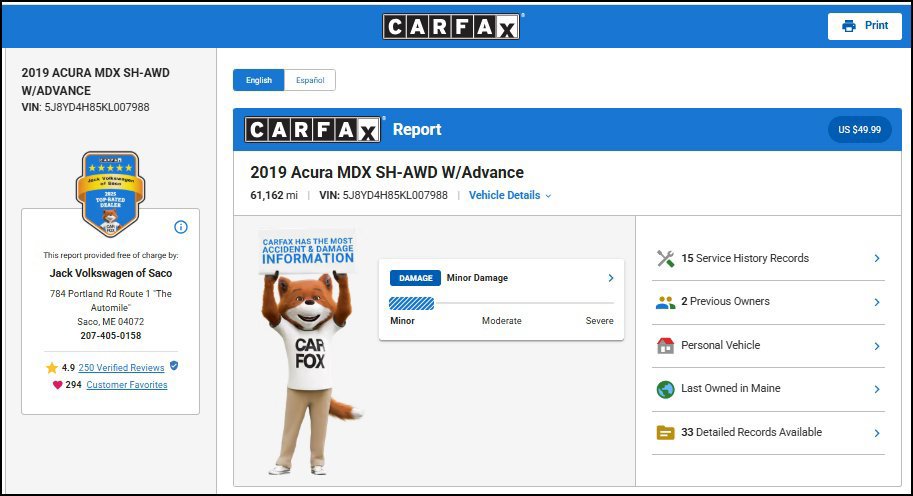The image size is (913, 496).
Task: Click the house icon for Personal Vehicle
Action: pos(666,346)
